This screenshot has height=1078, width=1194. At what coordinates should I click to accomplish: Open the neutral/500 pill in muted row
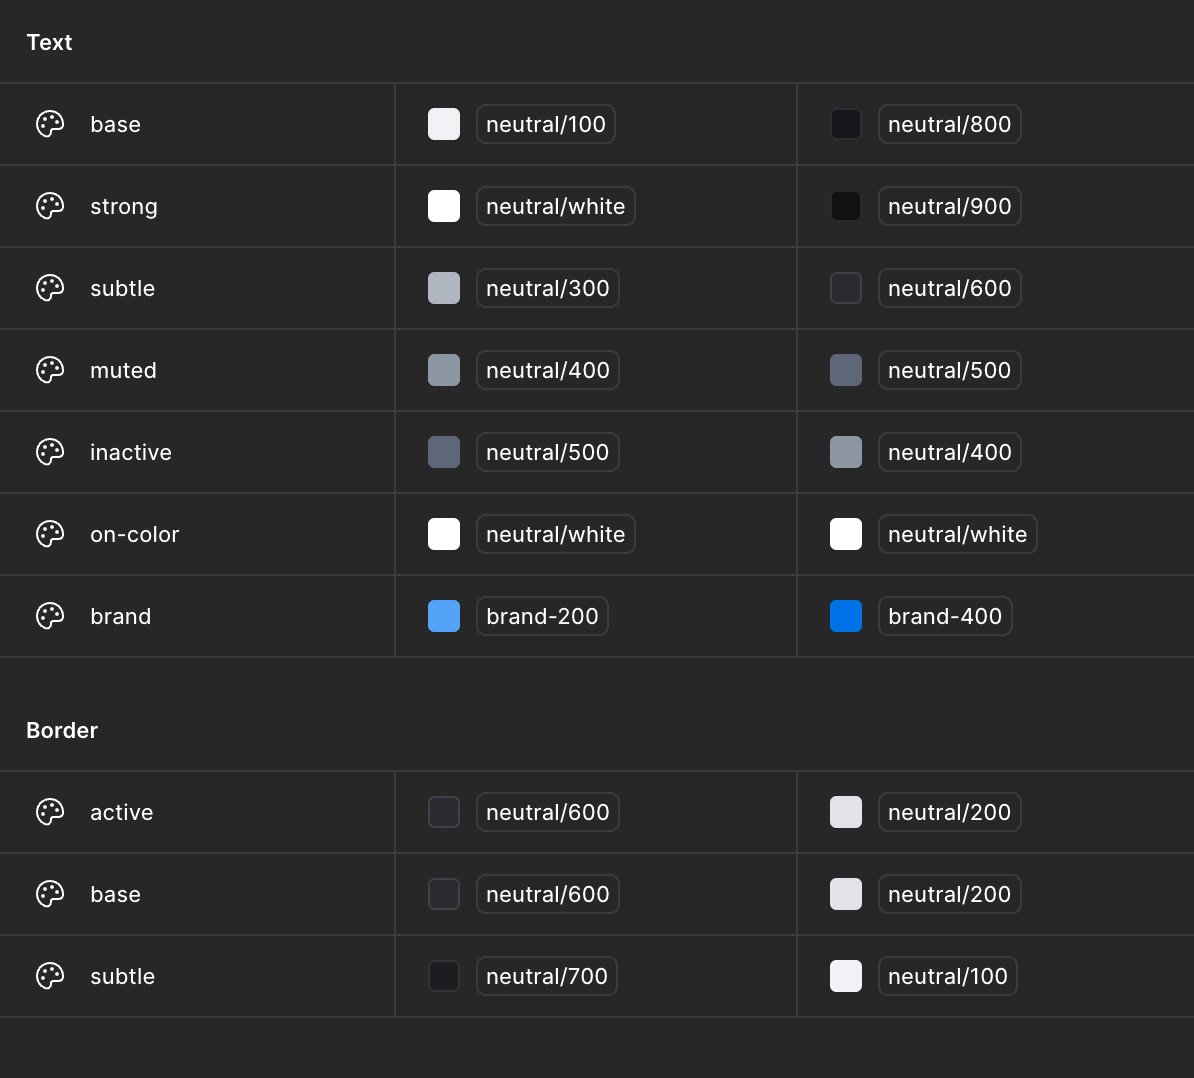coord(950,370)
